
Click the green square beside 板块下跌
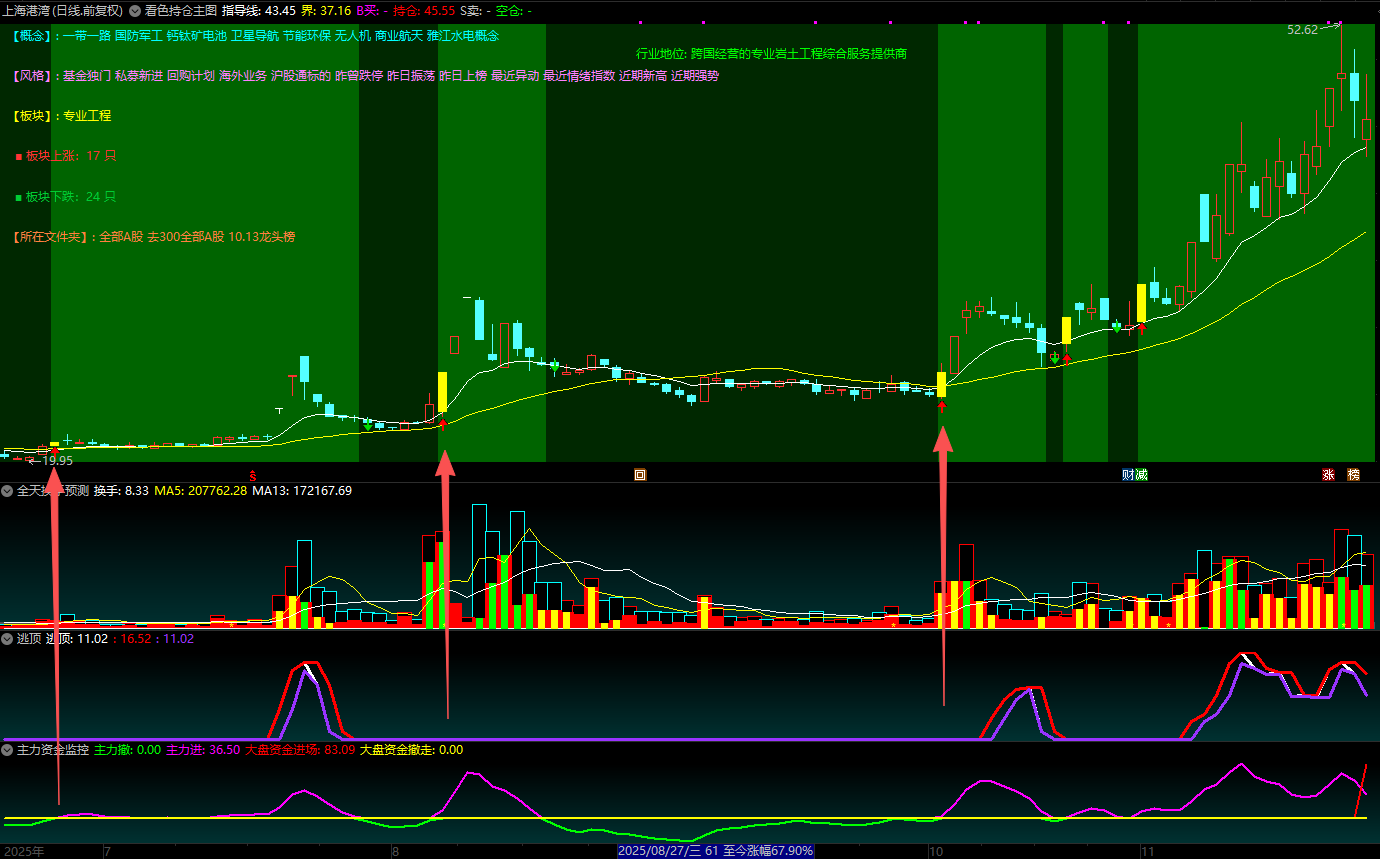[x=18, y=197]
